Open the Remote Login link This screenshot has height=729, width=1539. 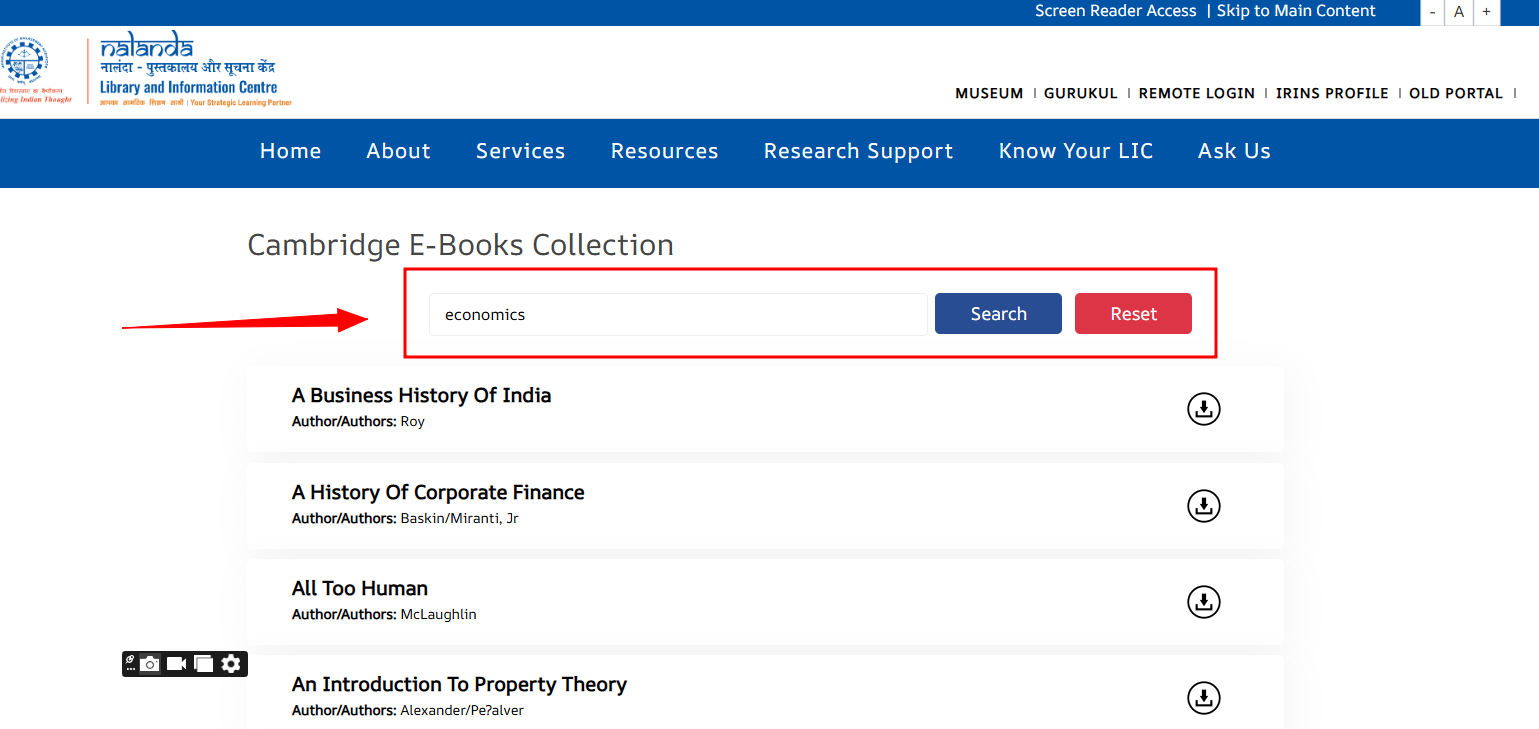click(1196, 93)
